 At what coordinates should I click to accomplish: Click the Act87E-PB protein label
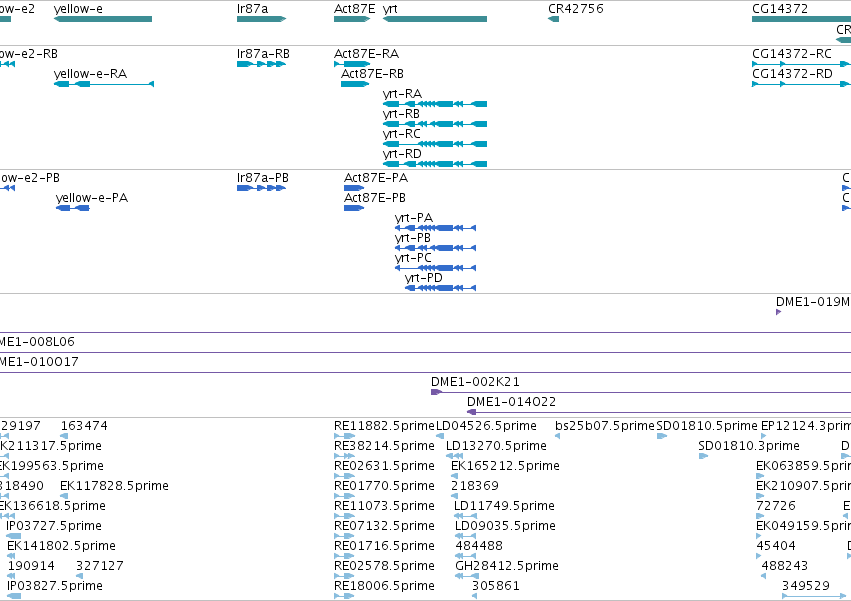pos(374,198)
